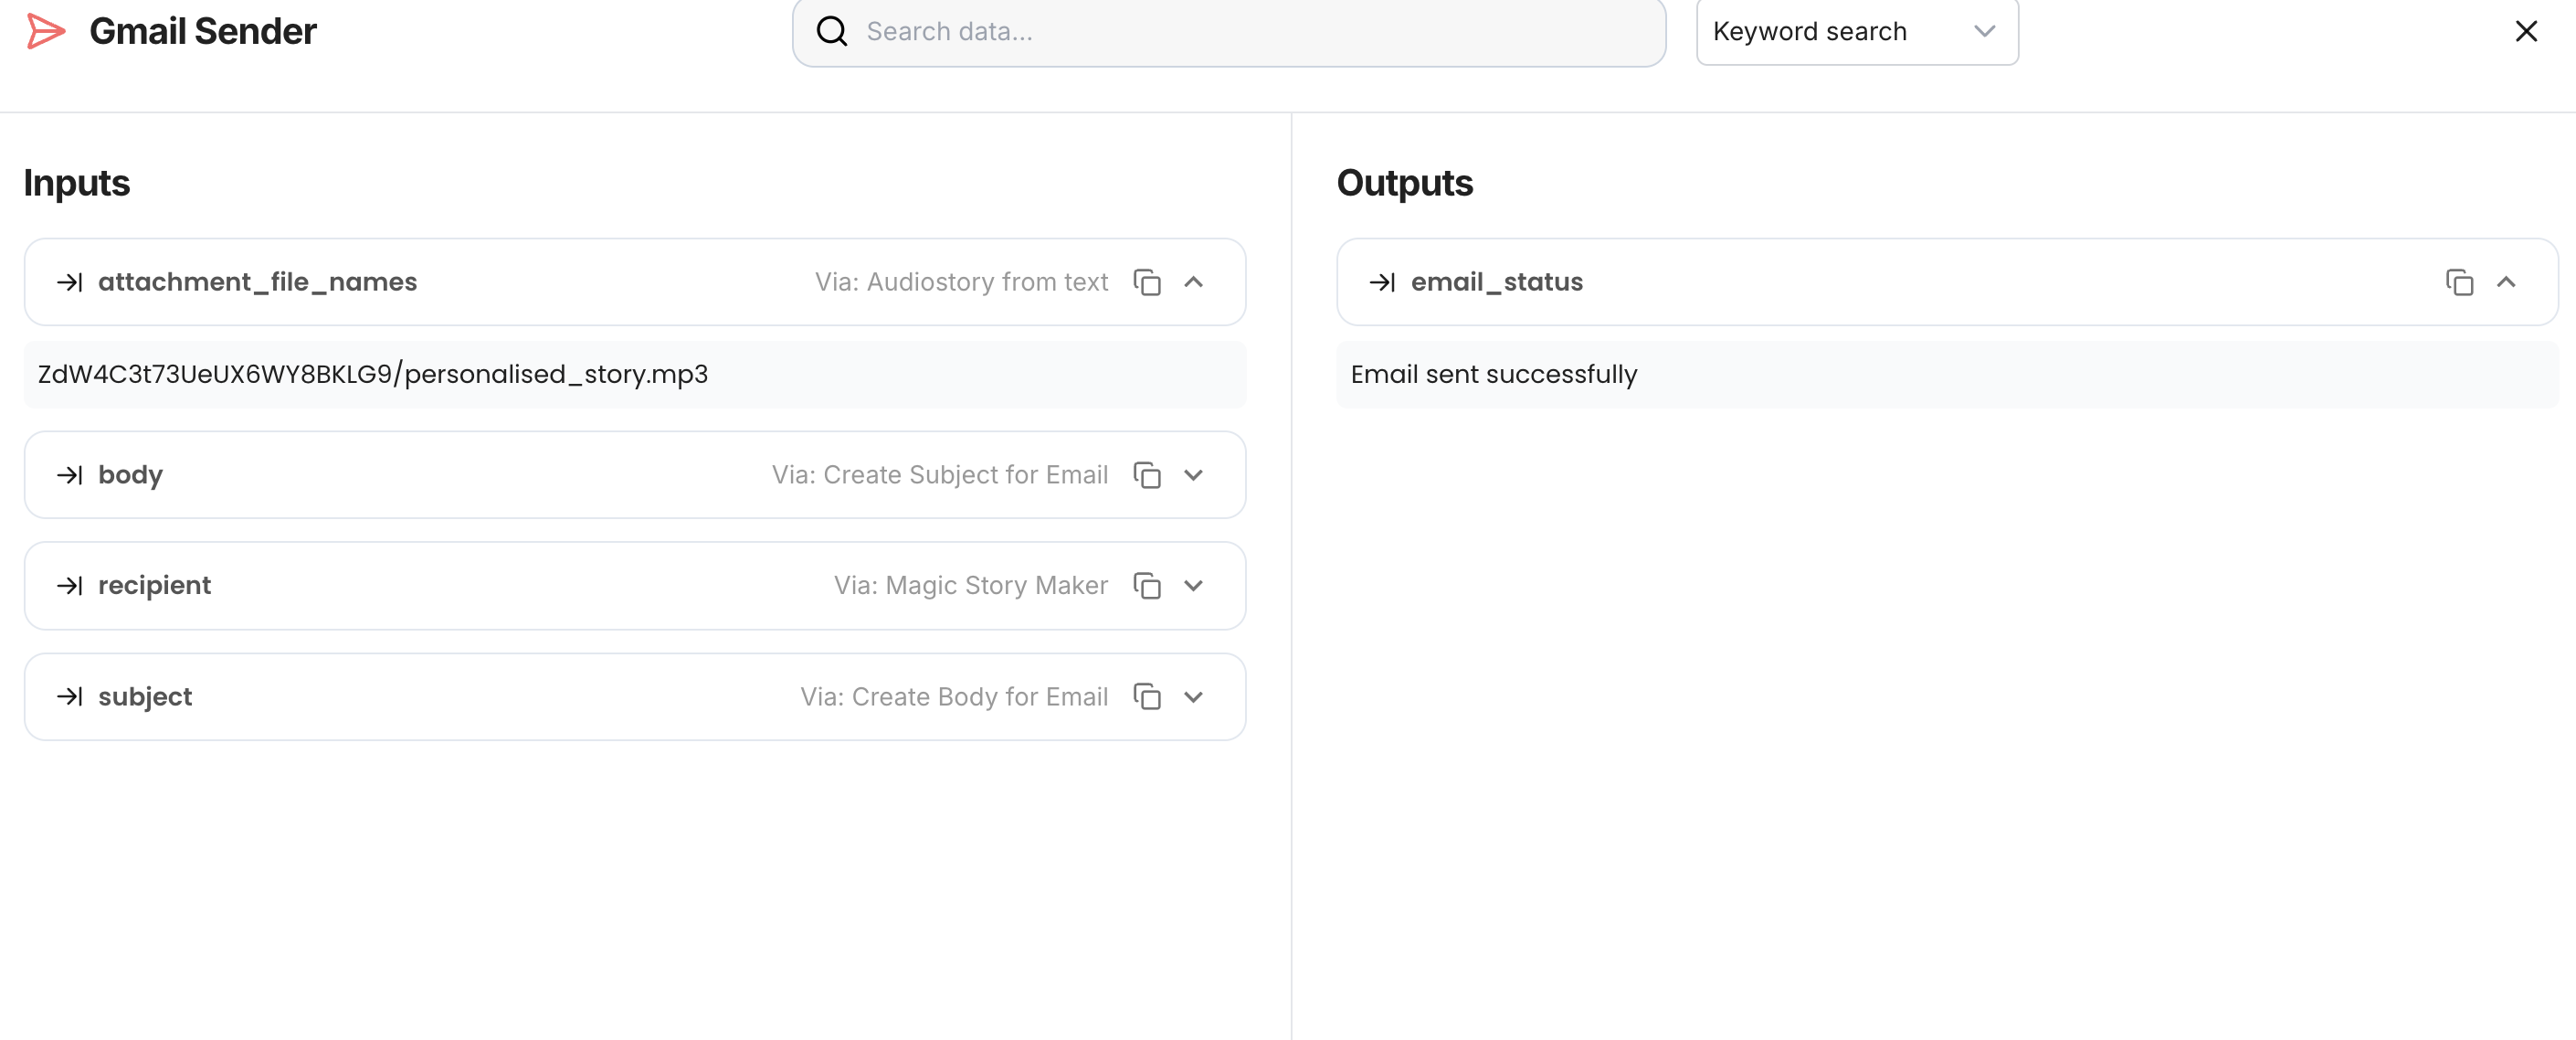The height and width of the screenshot is (1040, 2576).
Task: Click the Inputs heading
Action: pos(77,183)
